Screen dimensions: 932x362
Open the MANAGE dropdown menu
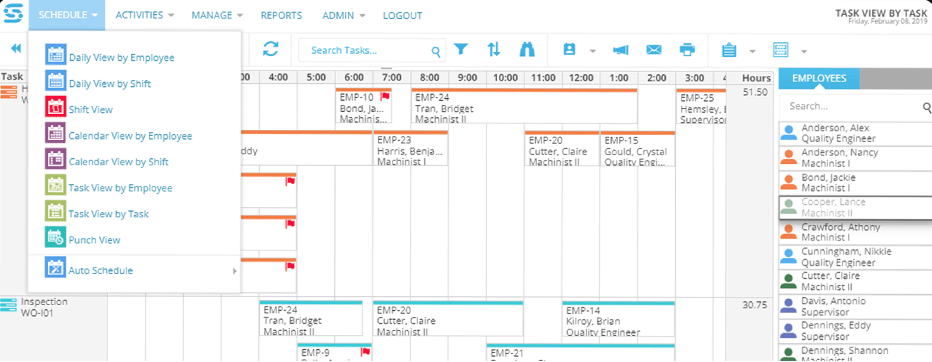coord(217,15)
